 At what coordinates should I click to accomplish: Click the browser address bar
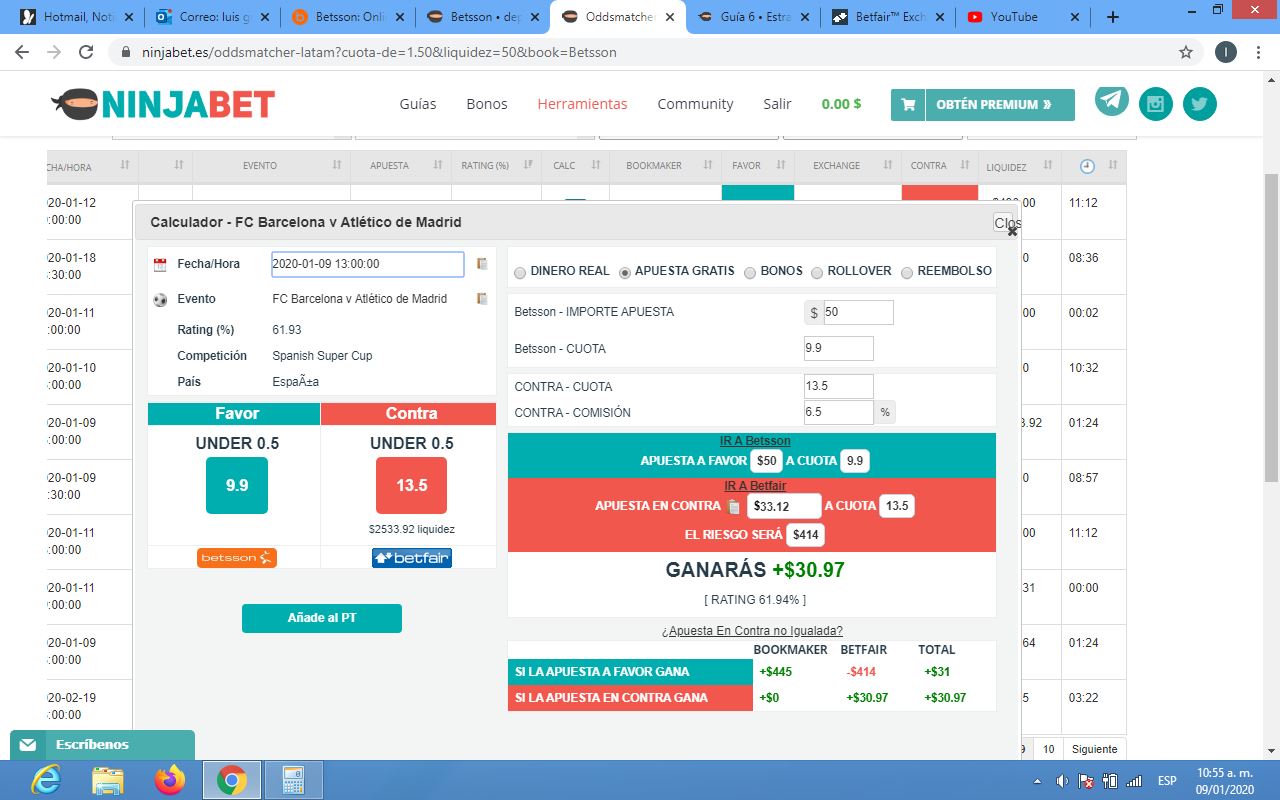click(640, 52)
